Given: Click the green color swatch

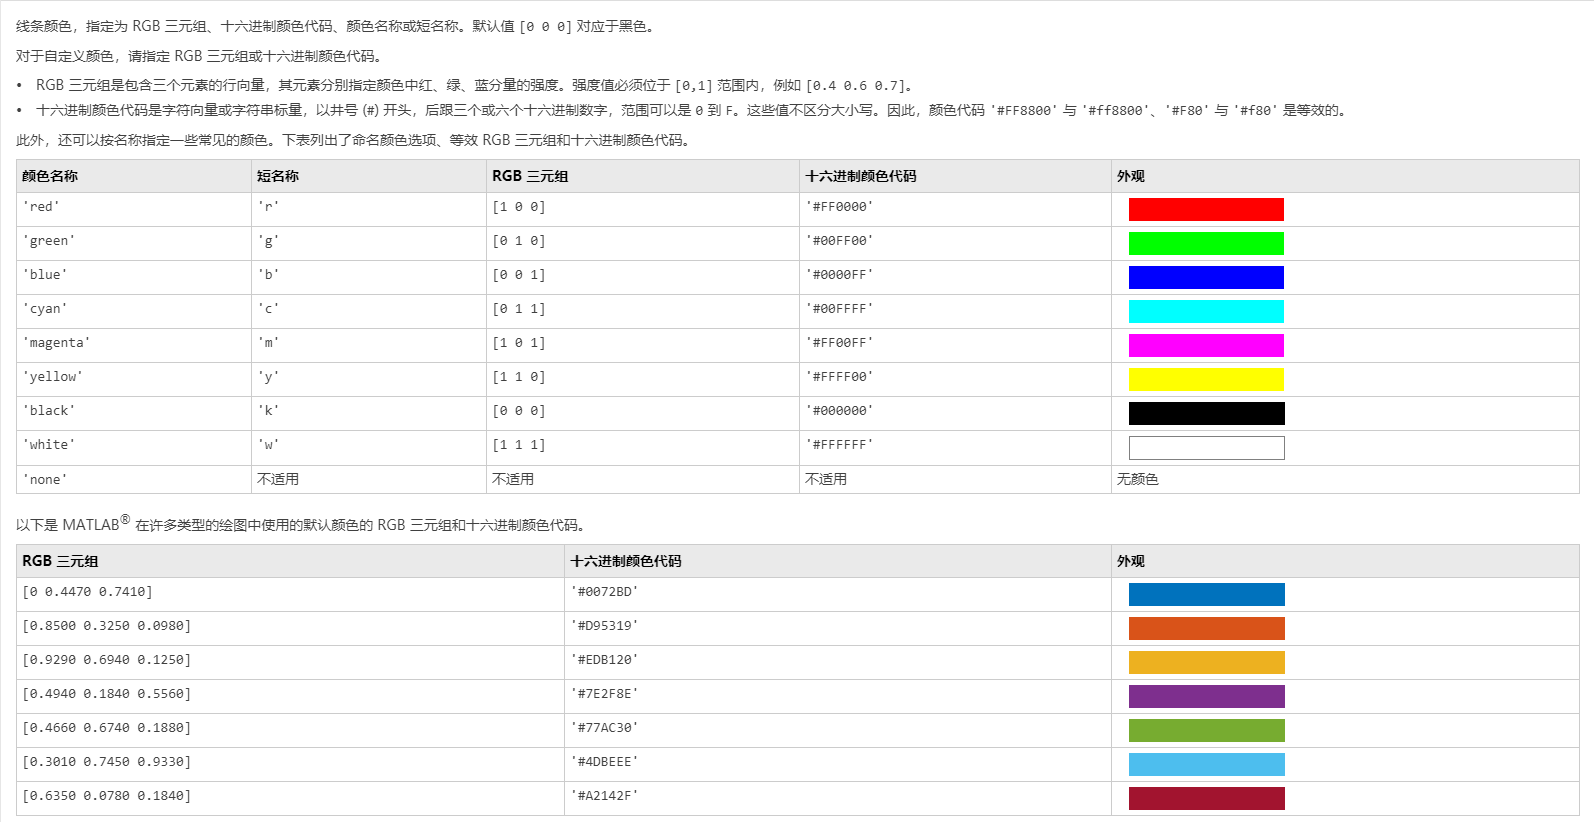Looking at the screenshot, I should [x=1206, y=243].
